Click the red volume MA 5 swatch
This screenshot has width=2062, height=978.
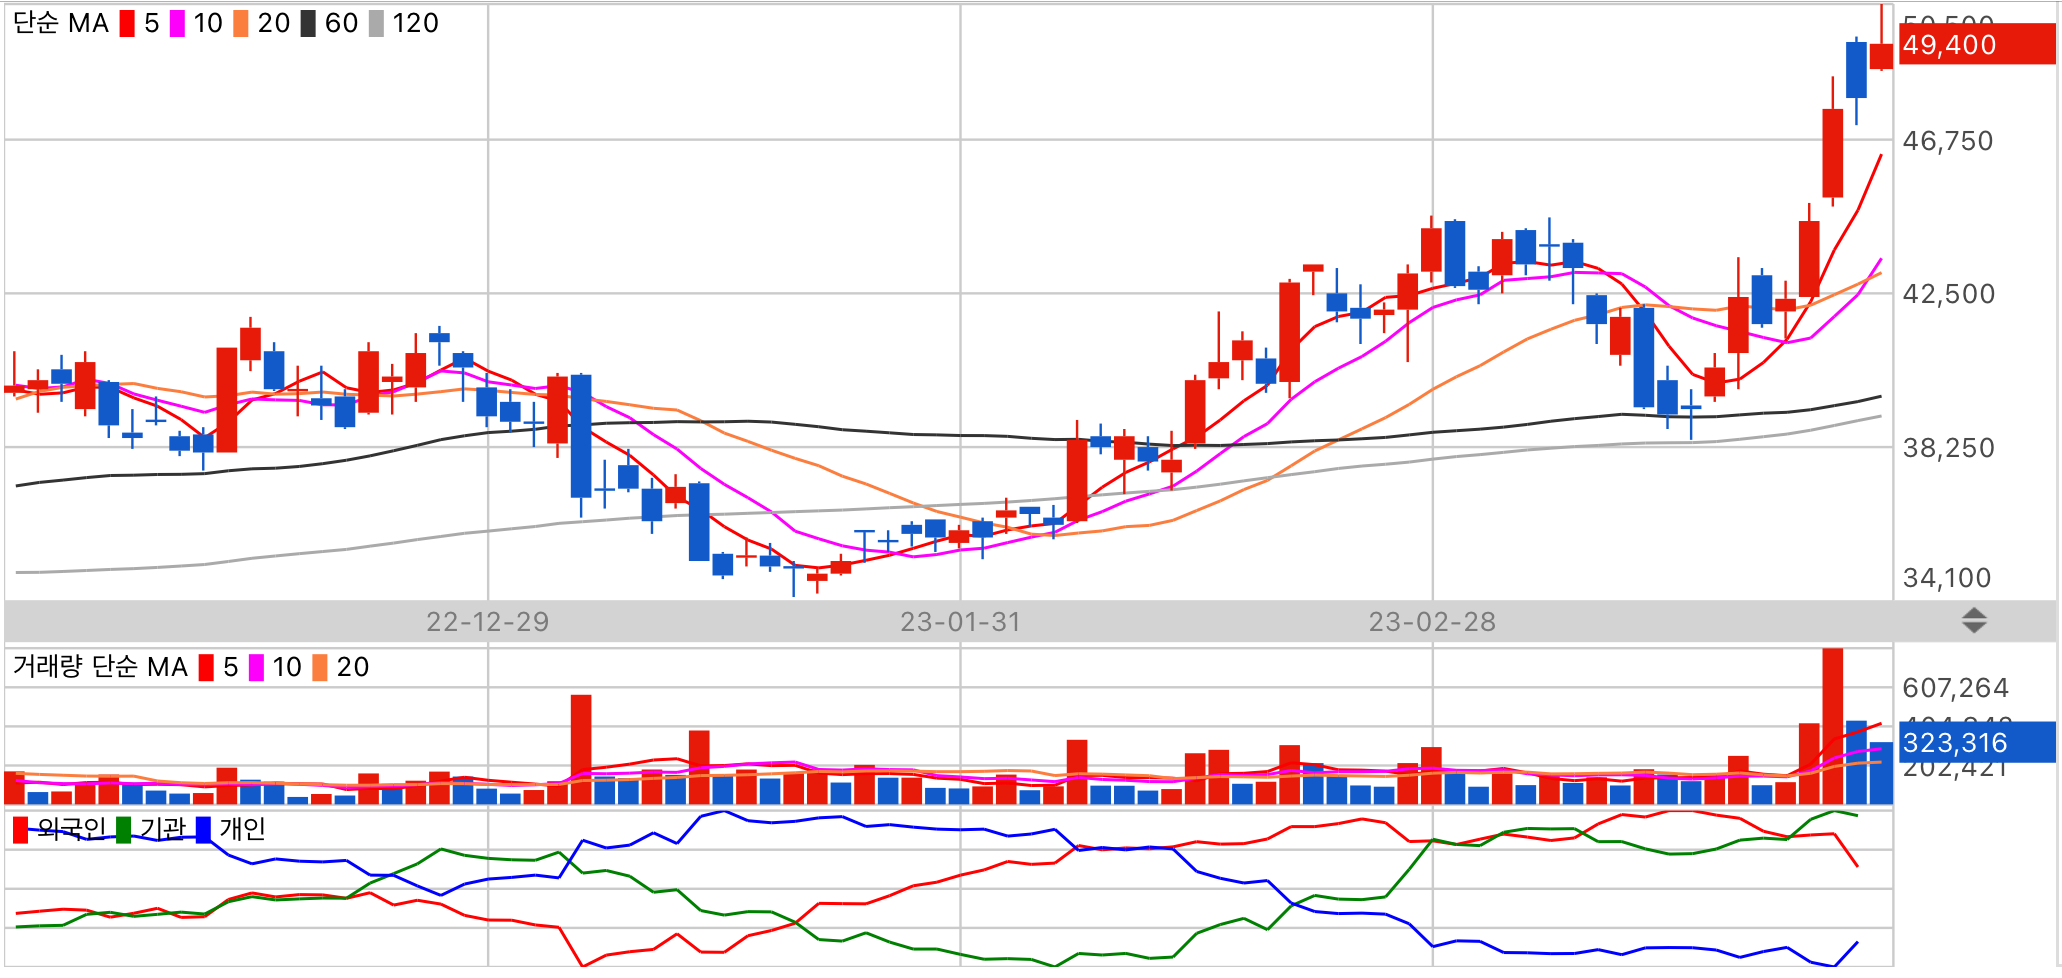tap(206, 667)
